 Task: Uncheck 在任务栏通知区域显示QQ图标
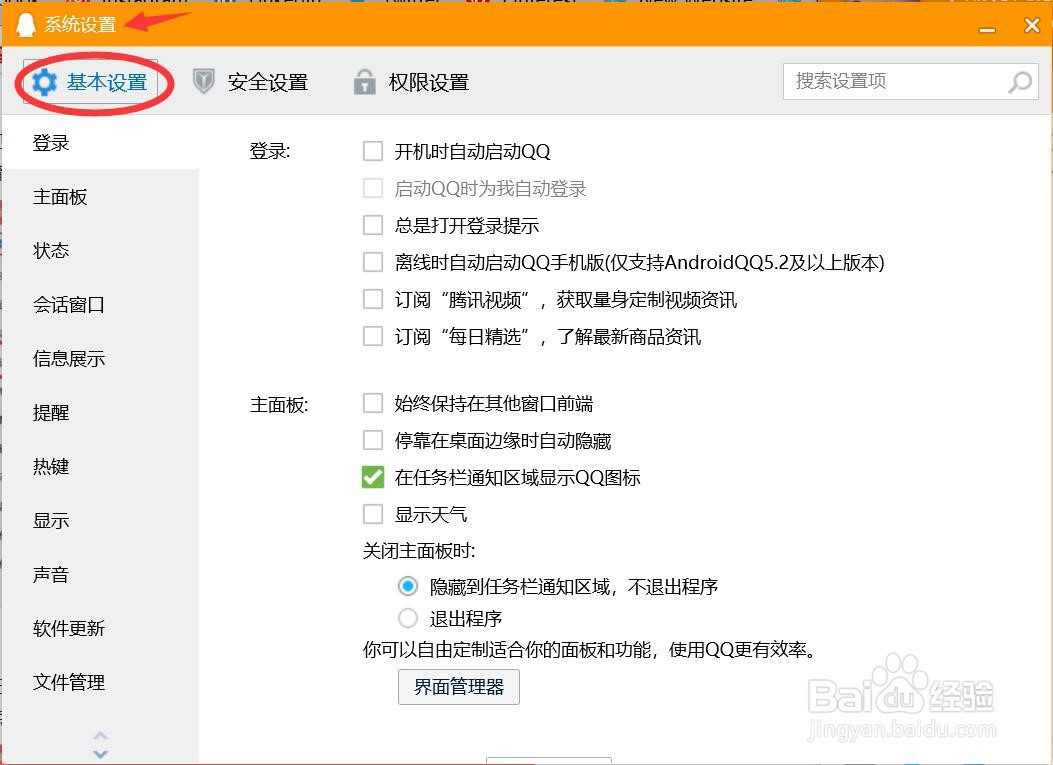373,478
